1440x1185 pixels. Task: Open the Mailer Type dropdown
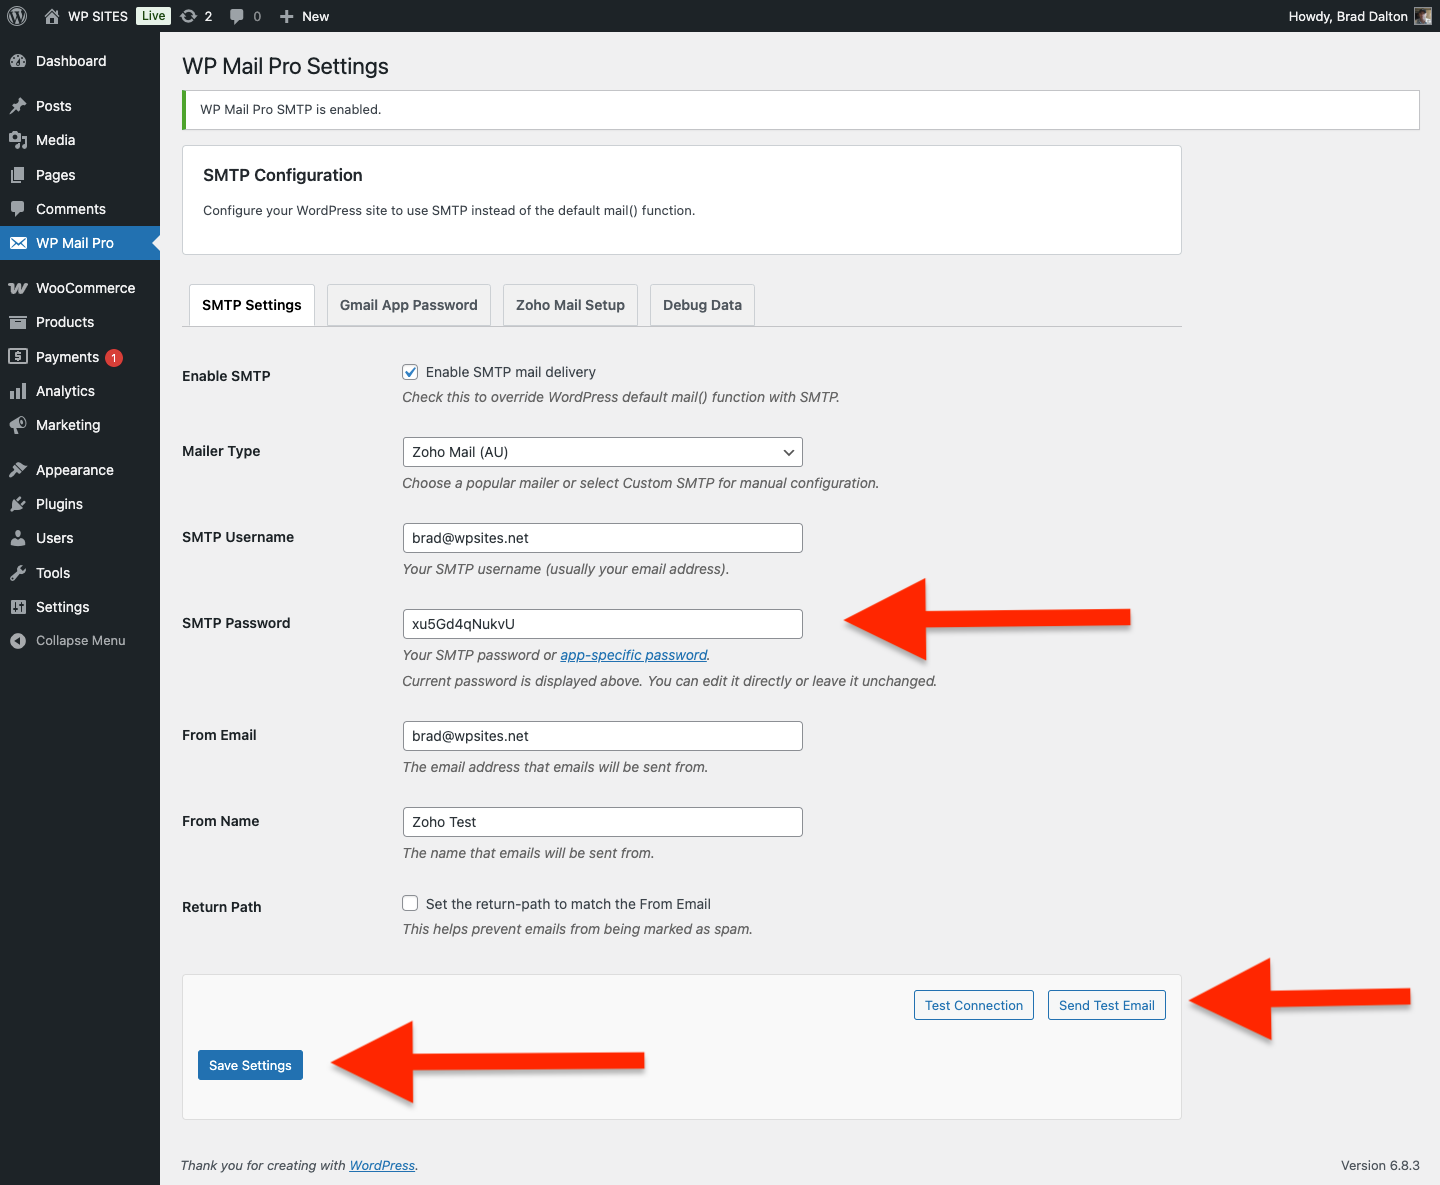602,452
